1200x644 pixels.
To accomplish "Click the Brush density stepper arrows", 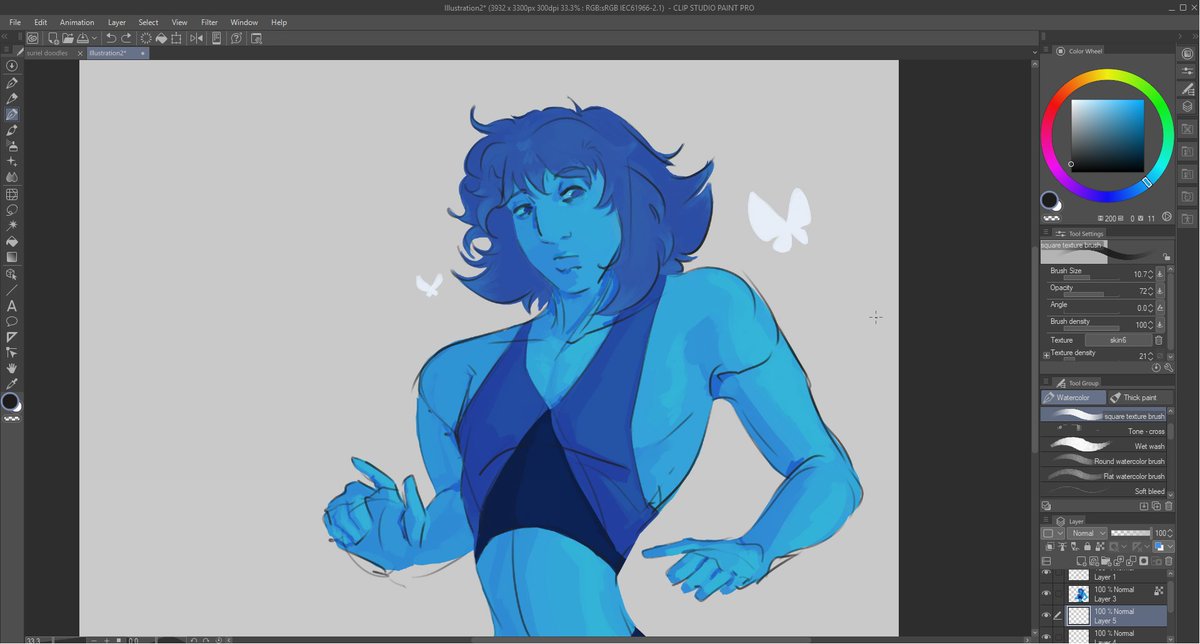I will click(1151, 325).
